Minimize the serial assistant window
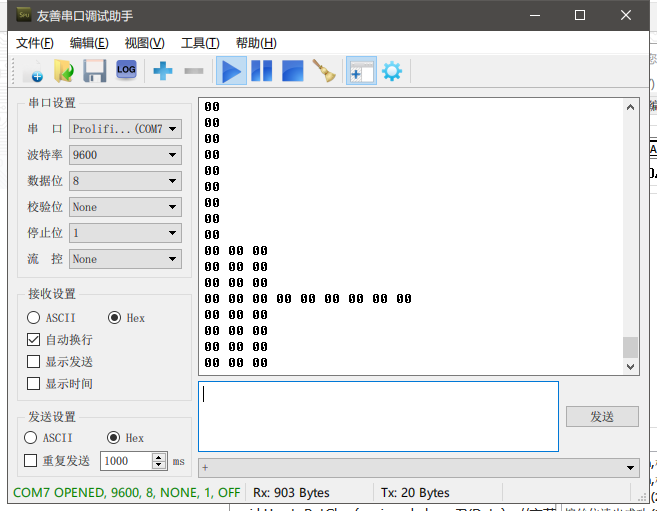Image resolution: width=657 pixels, height=511 pixels. [x=535, y=15]
